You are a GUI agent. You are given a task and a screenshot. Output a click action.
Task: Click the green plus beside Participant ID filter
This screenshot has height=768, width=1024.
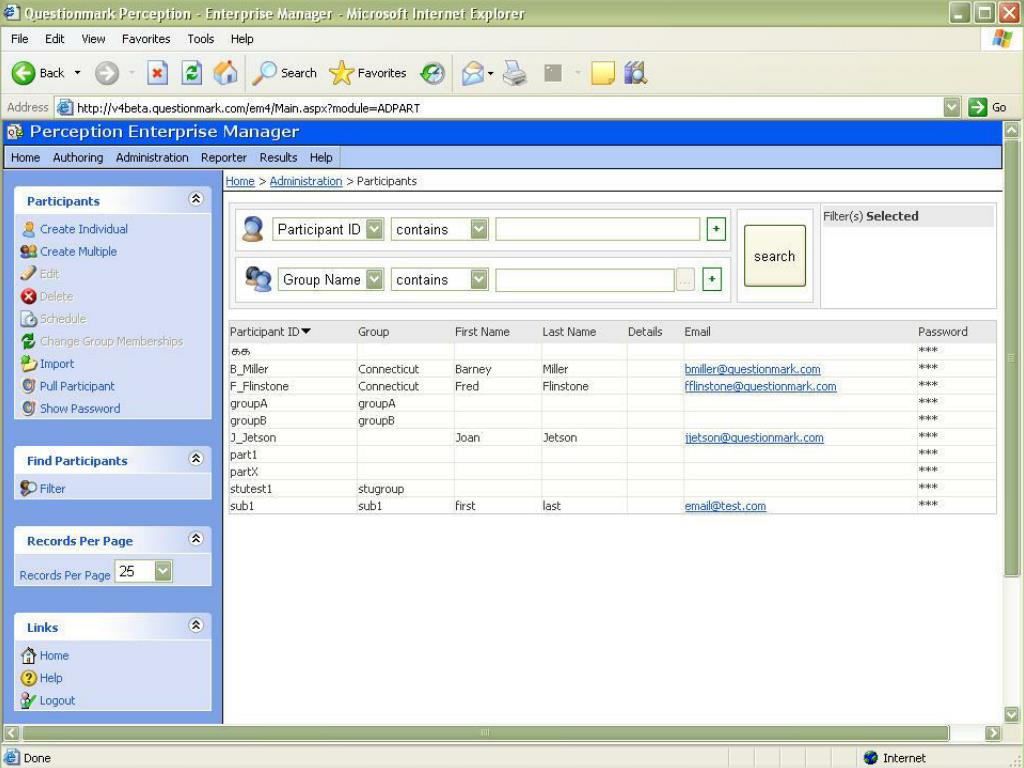(x=716, y=229)
